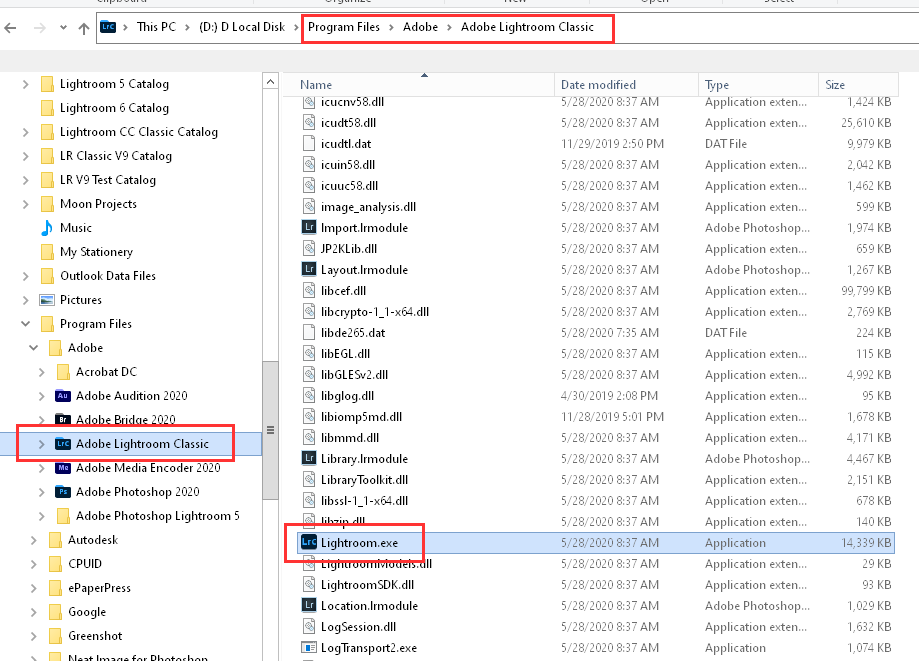This screenshot has height=661, width=919.
Task: Select Outlook Data Files folder
Action: pos(107,276)
